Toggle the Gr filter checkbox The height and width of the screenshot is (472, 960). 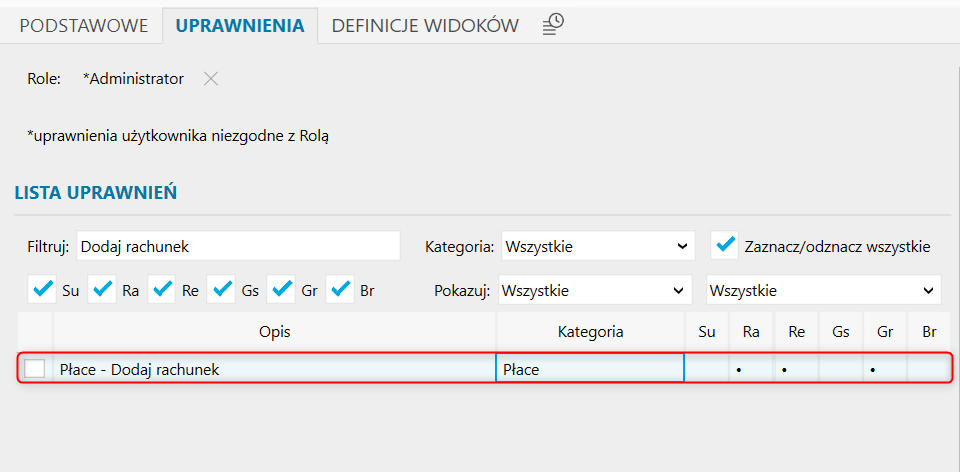pos(282,290)
